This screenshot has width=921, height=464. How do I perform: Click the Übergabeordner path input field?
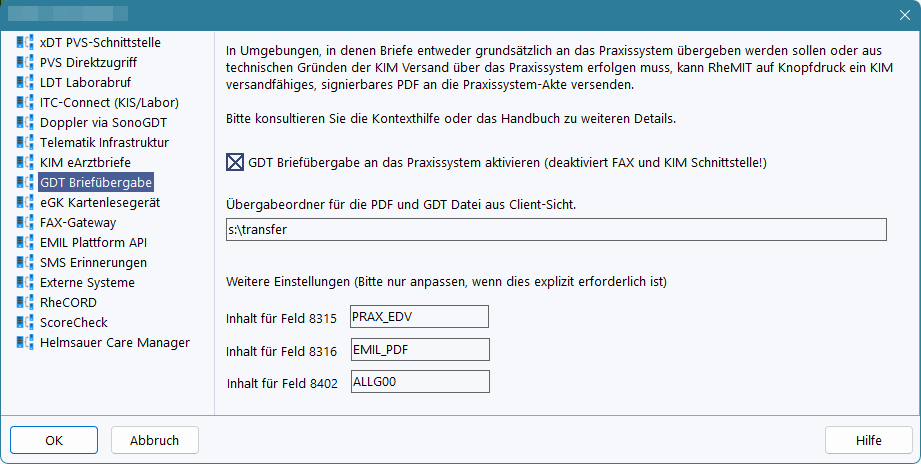pyautogui.click(x=556, y=230)
